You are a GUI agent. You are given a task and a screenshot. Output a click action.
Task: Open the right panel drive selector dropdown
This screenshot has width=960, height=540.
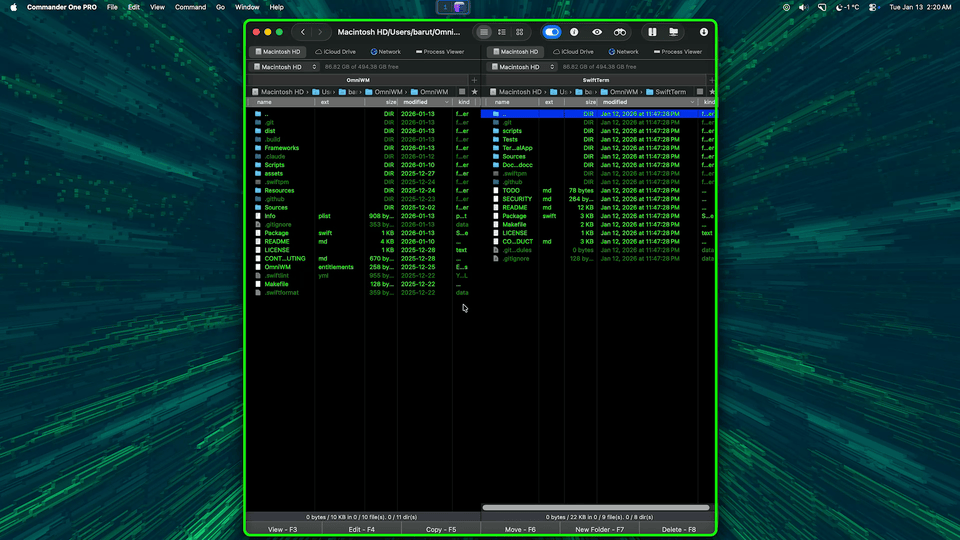coord(523,67)
